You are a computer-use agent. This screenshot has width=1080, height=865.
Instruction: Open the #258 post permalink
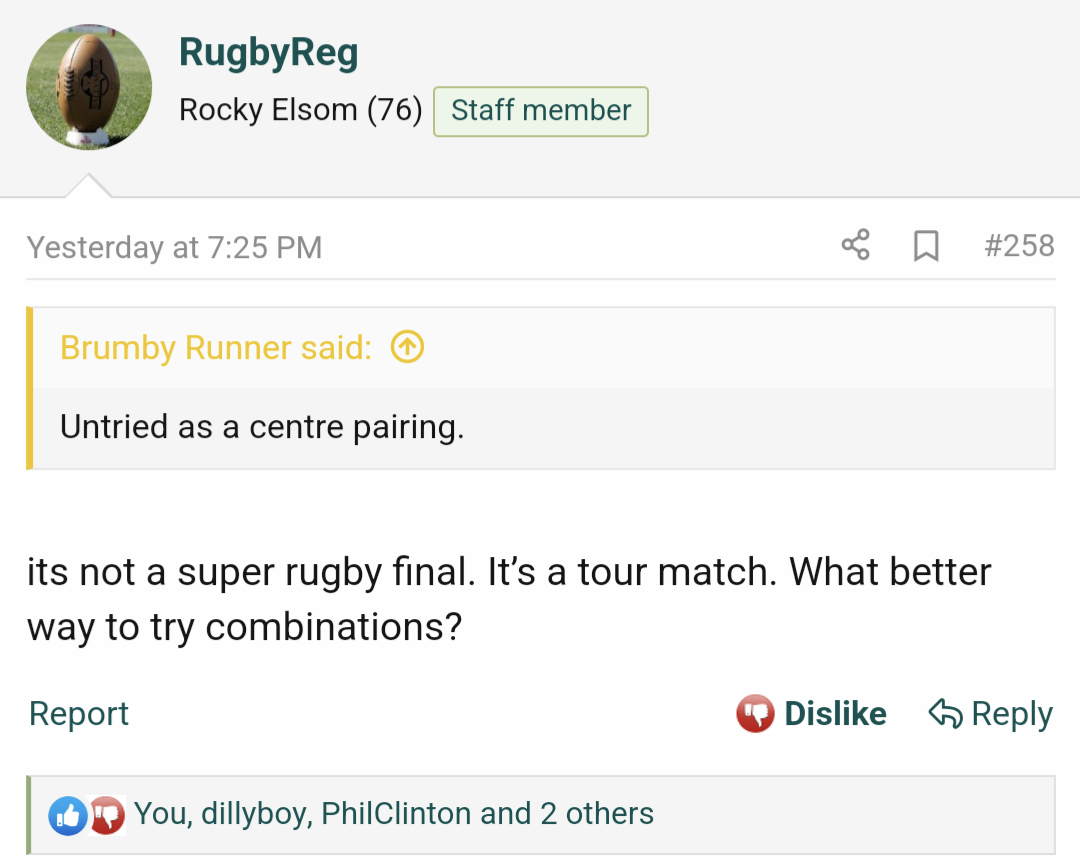point(1019,246)
